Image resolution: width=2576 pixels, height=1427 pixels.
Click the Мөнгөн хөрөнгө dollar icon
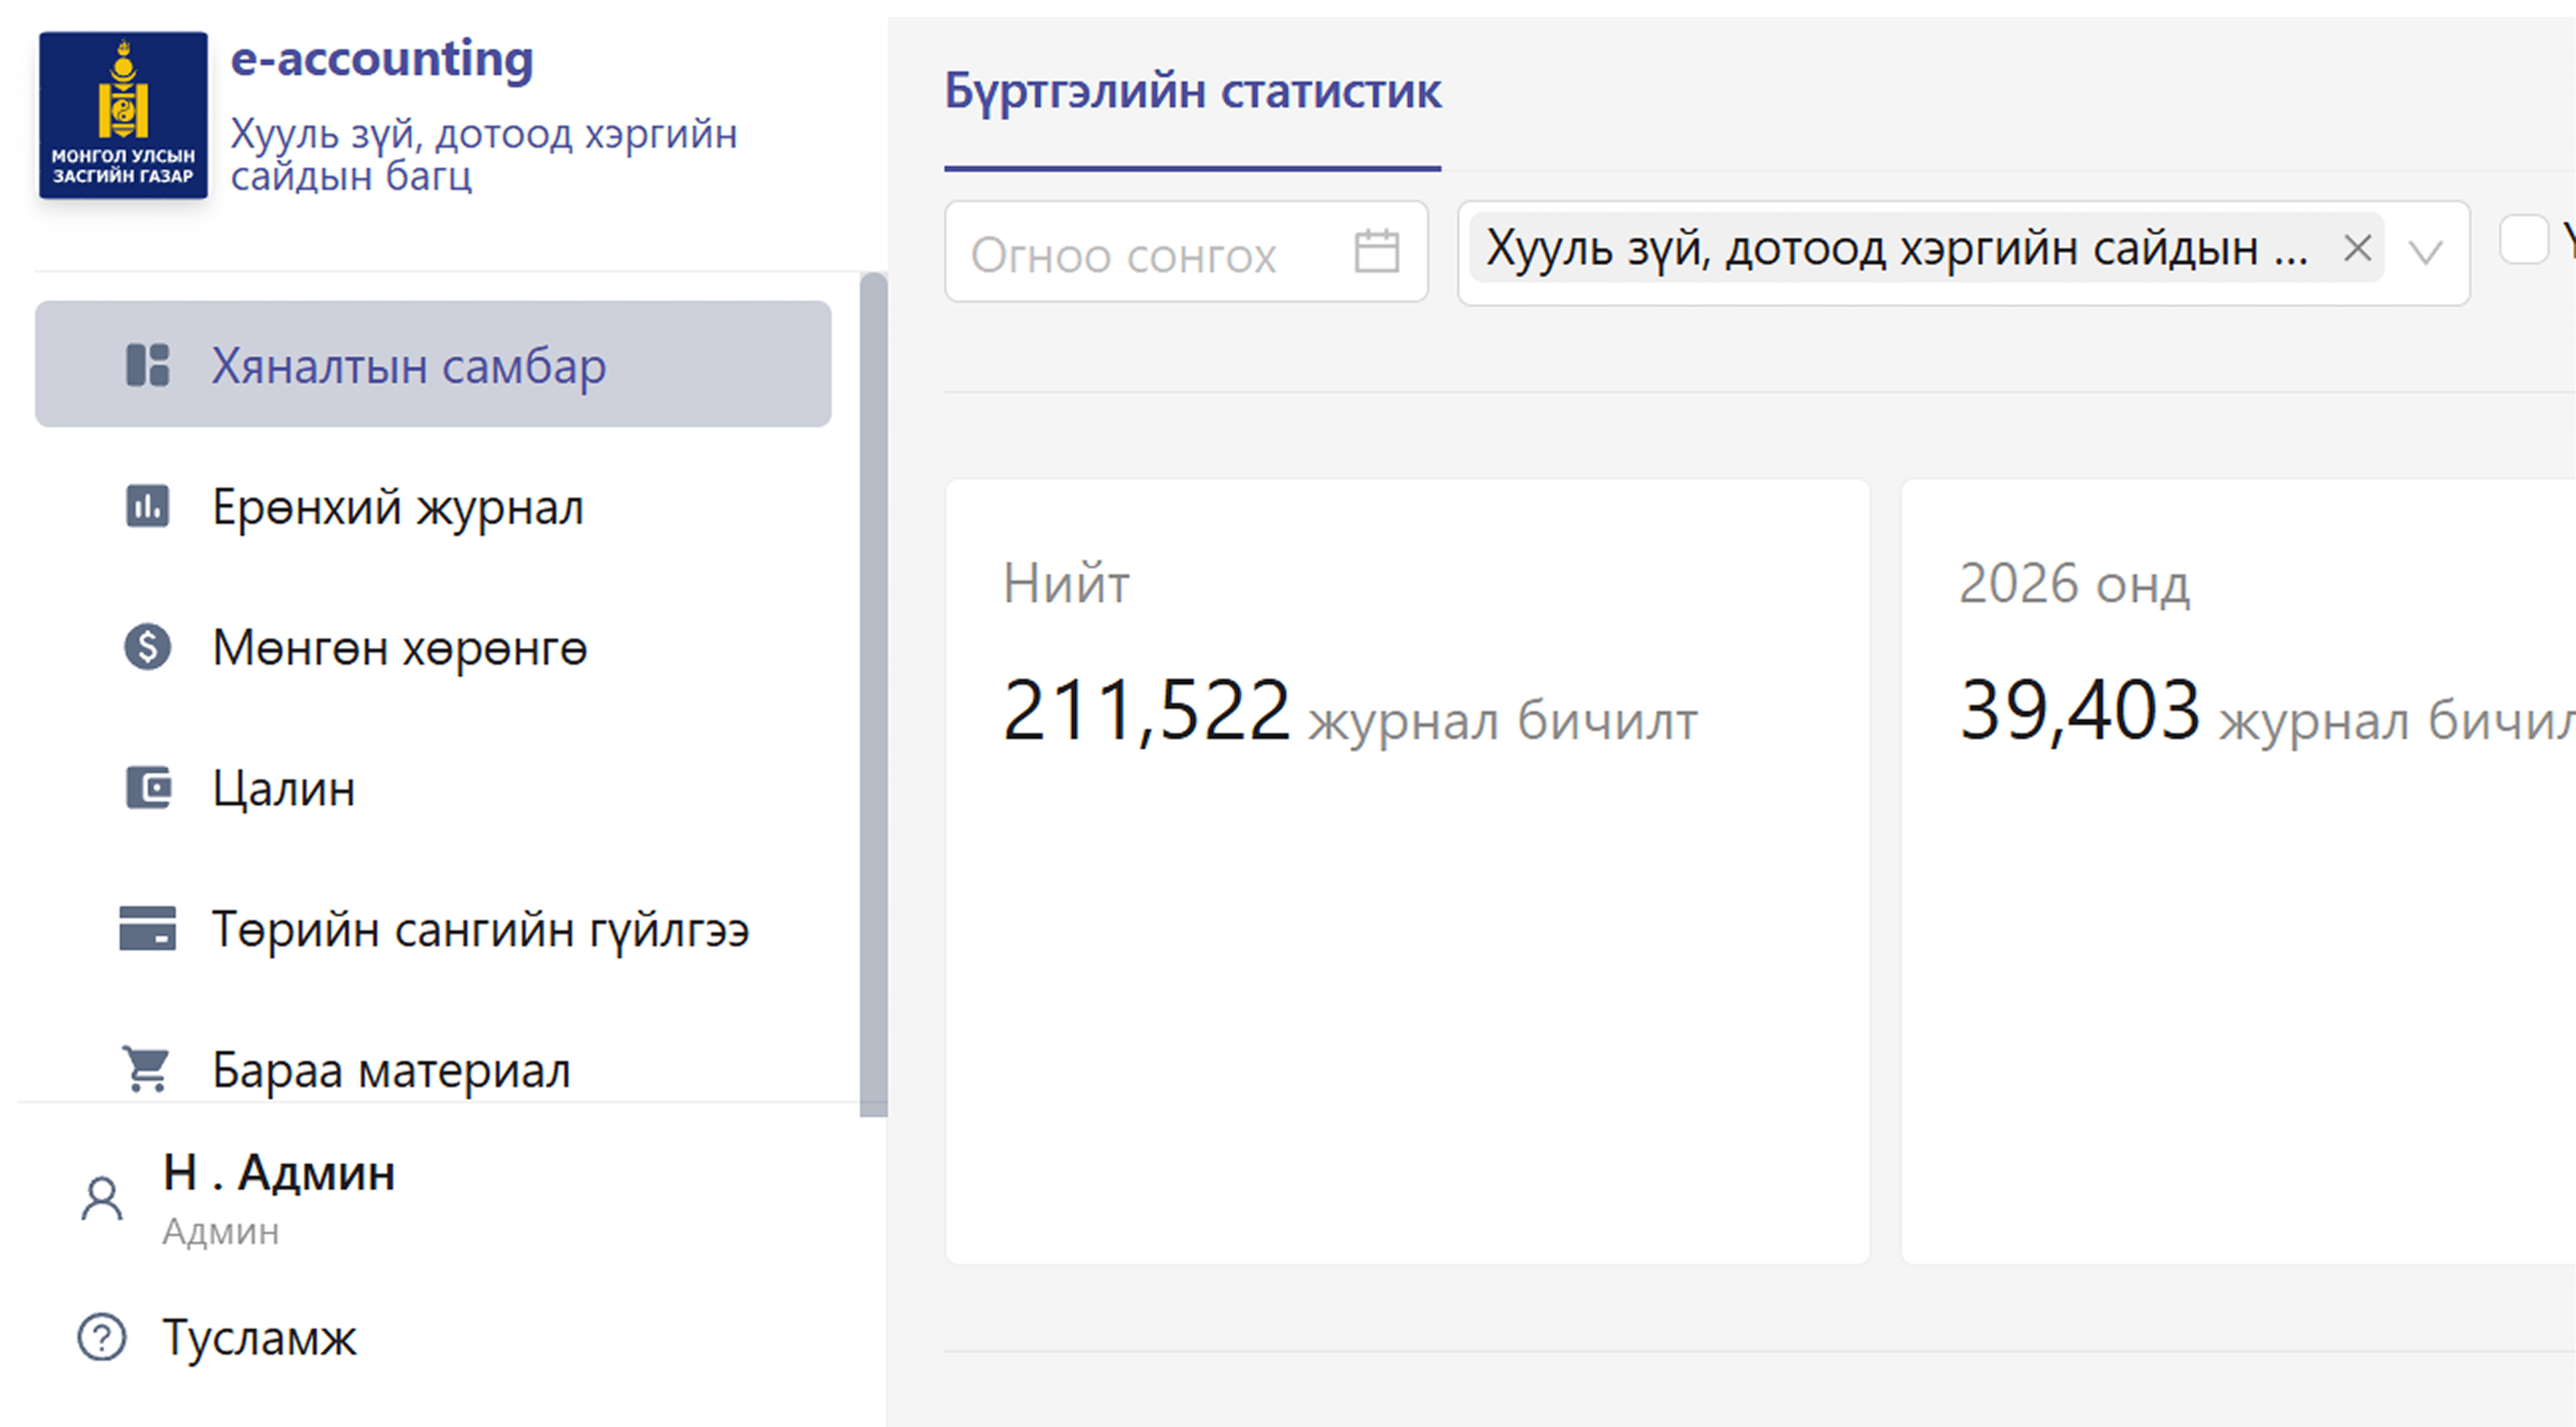point(147,647)
